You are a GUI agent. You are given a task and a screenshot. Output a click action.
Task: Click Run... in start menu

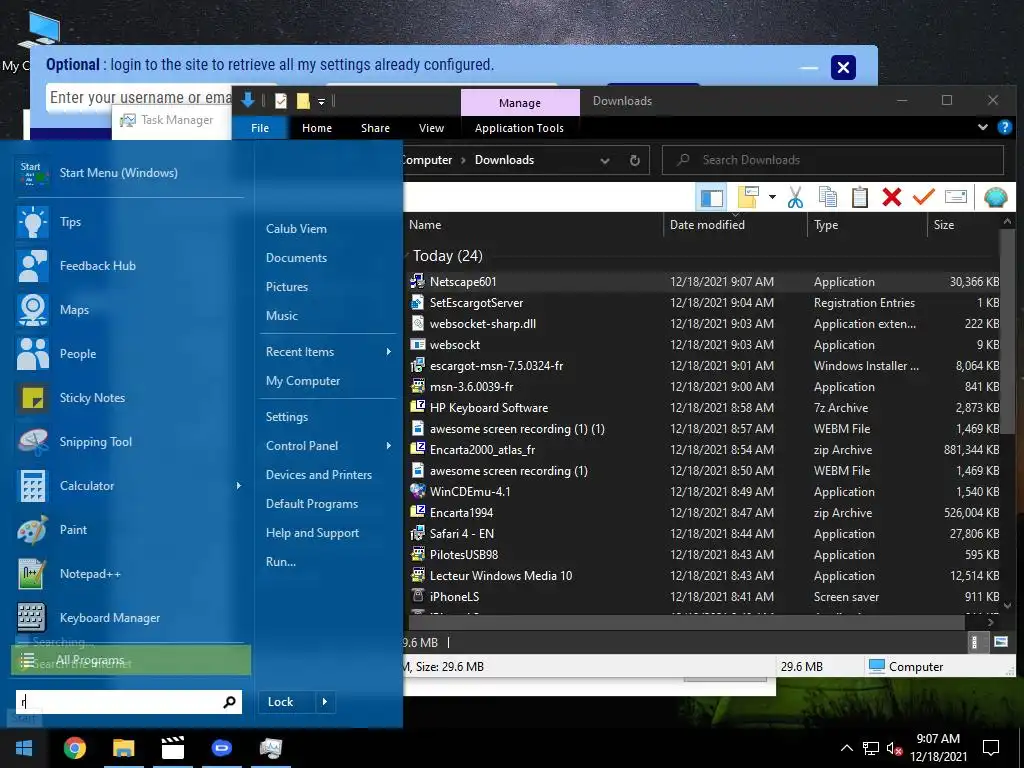[281, 562]
